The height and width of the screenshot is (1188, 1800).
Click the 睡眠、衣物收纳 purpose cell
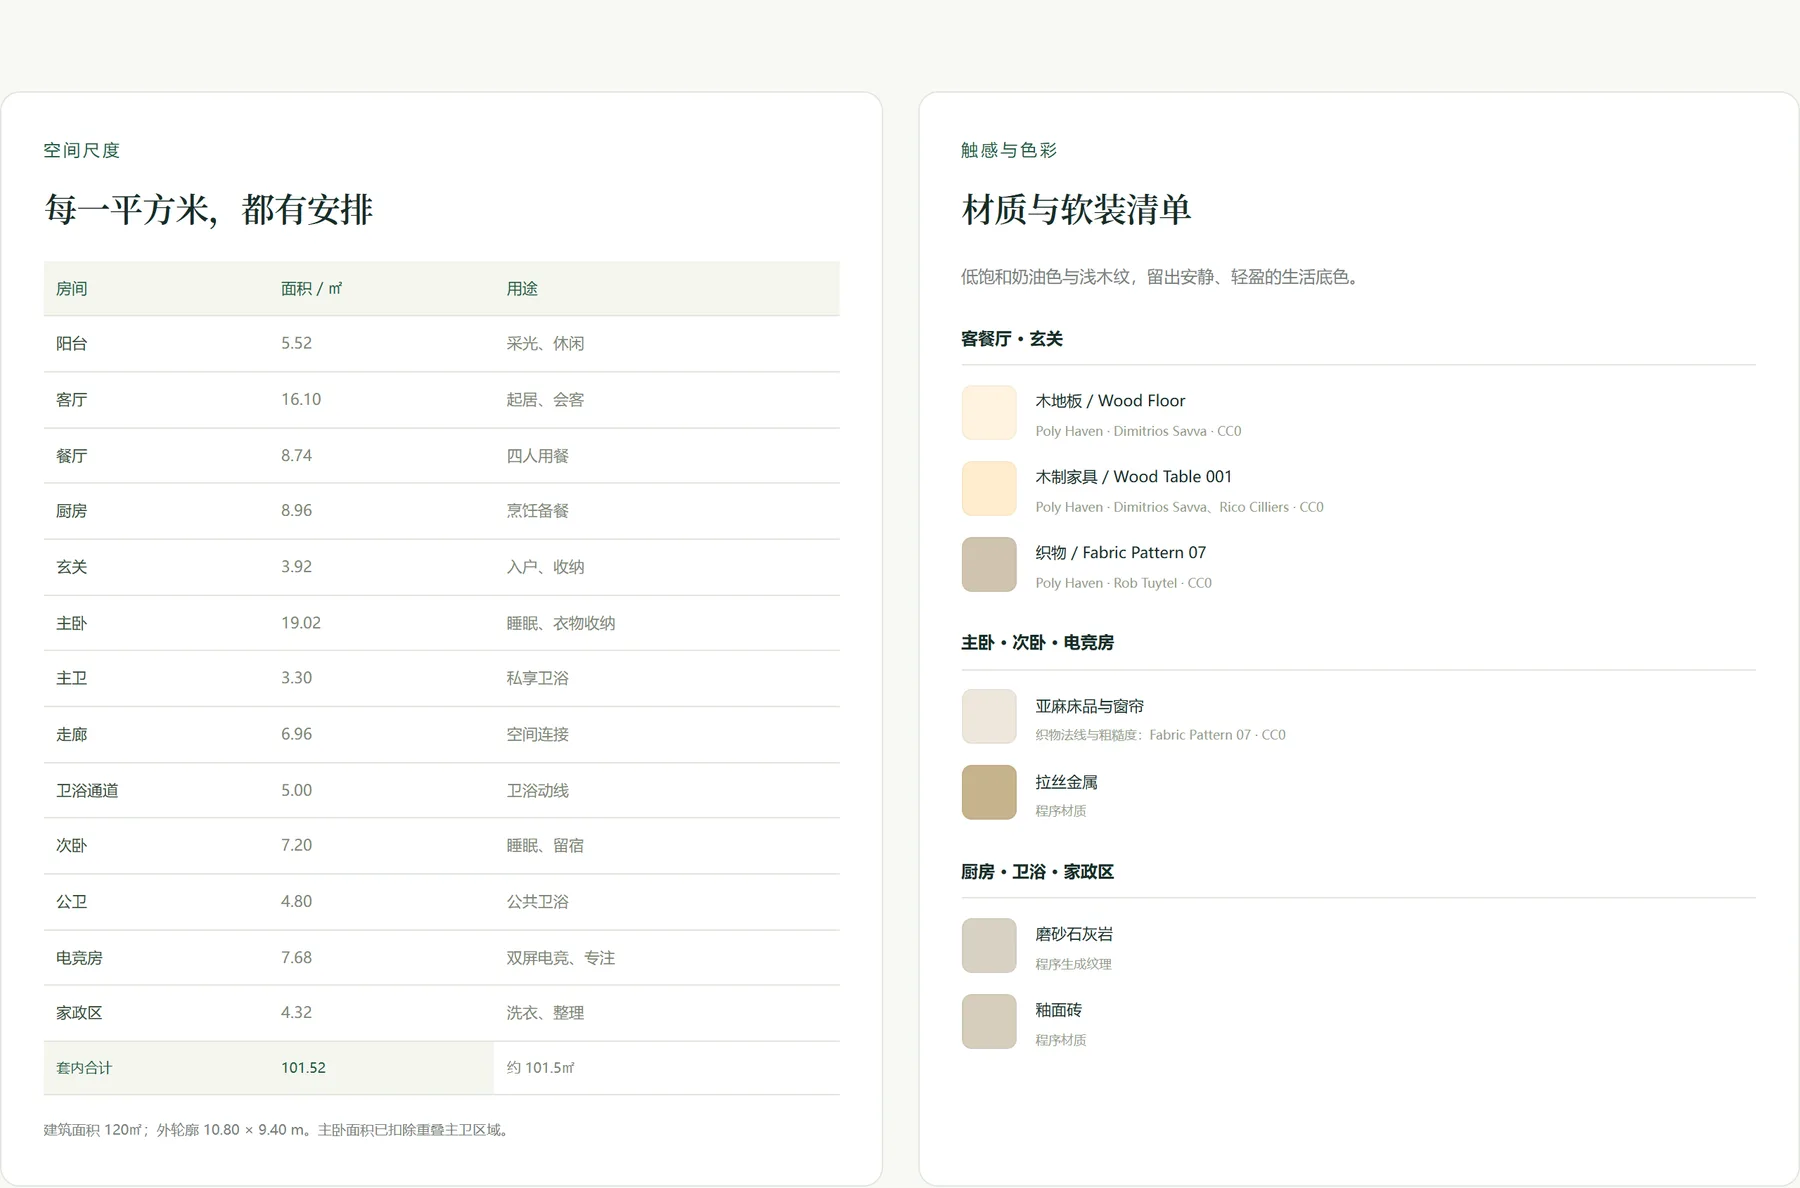561,623
